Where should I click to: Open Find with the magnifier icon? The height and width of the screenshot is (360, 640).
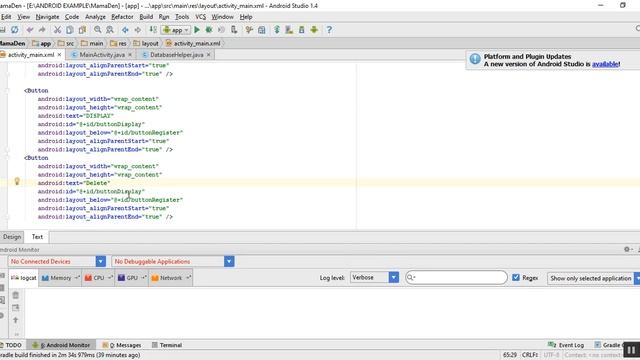98,30
